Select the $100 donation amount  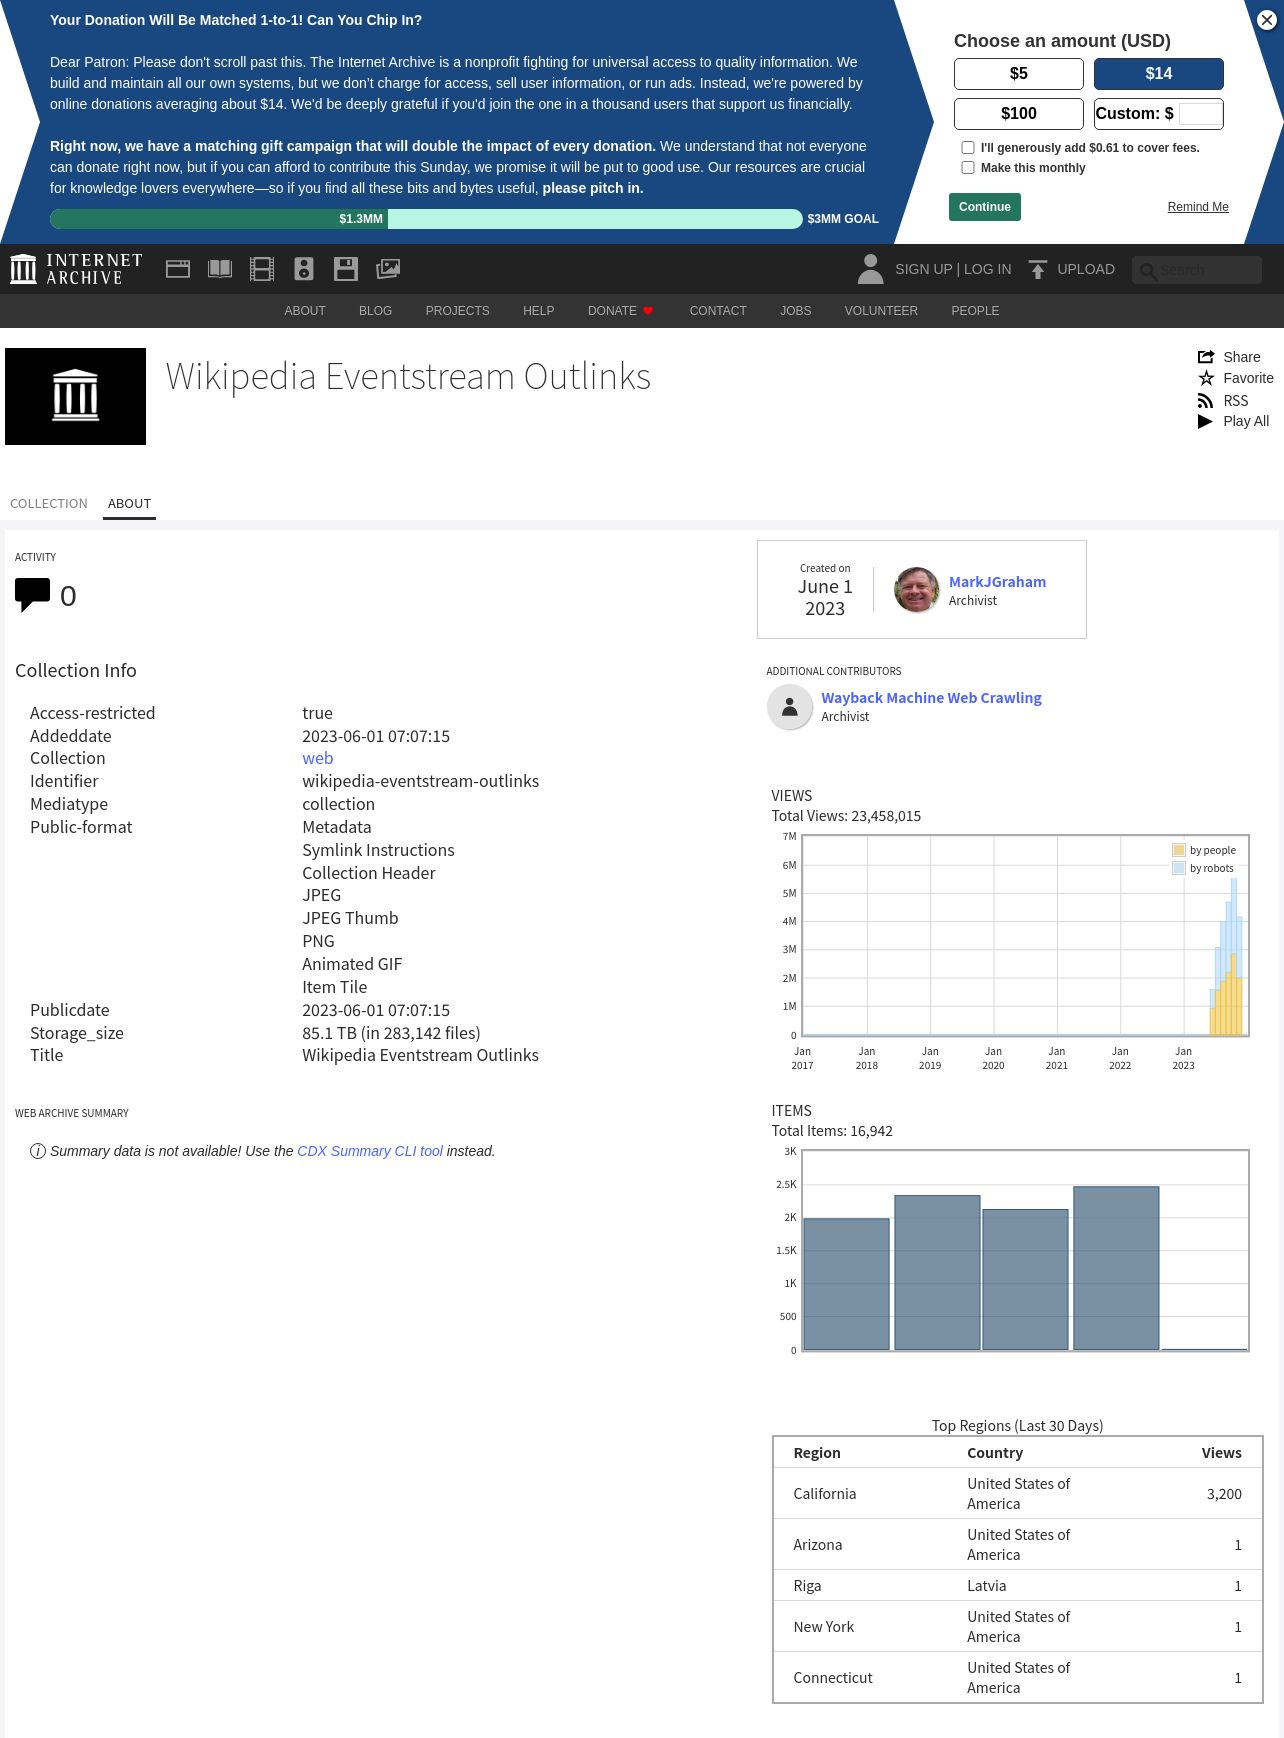[x=1019, y=114]
